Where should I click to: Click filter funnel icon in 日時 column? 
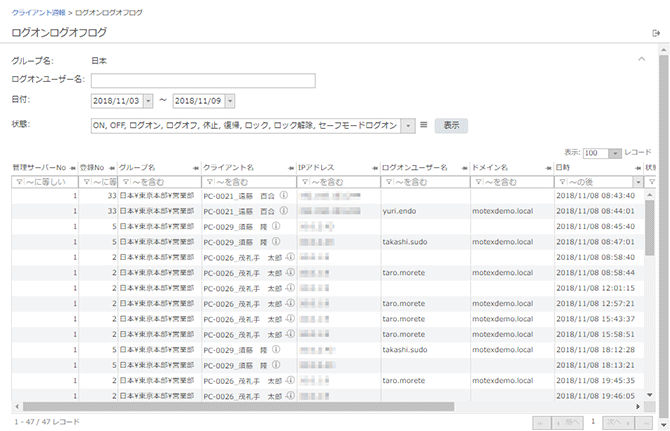(x=562, y=182)
